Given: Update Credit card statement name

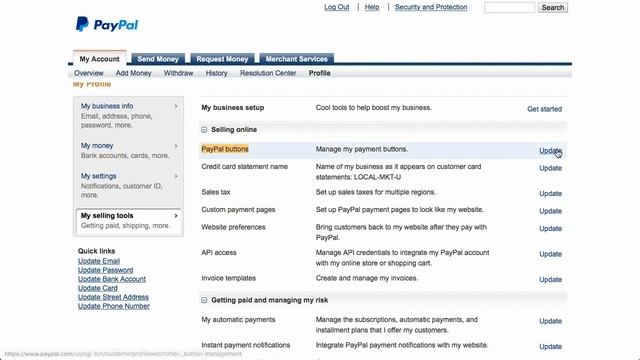Looking at the screenshot, I should pos(550,168).
